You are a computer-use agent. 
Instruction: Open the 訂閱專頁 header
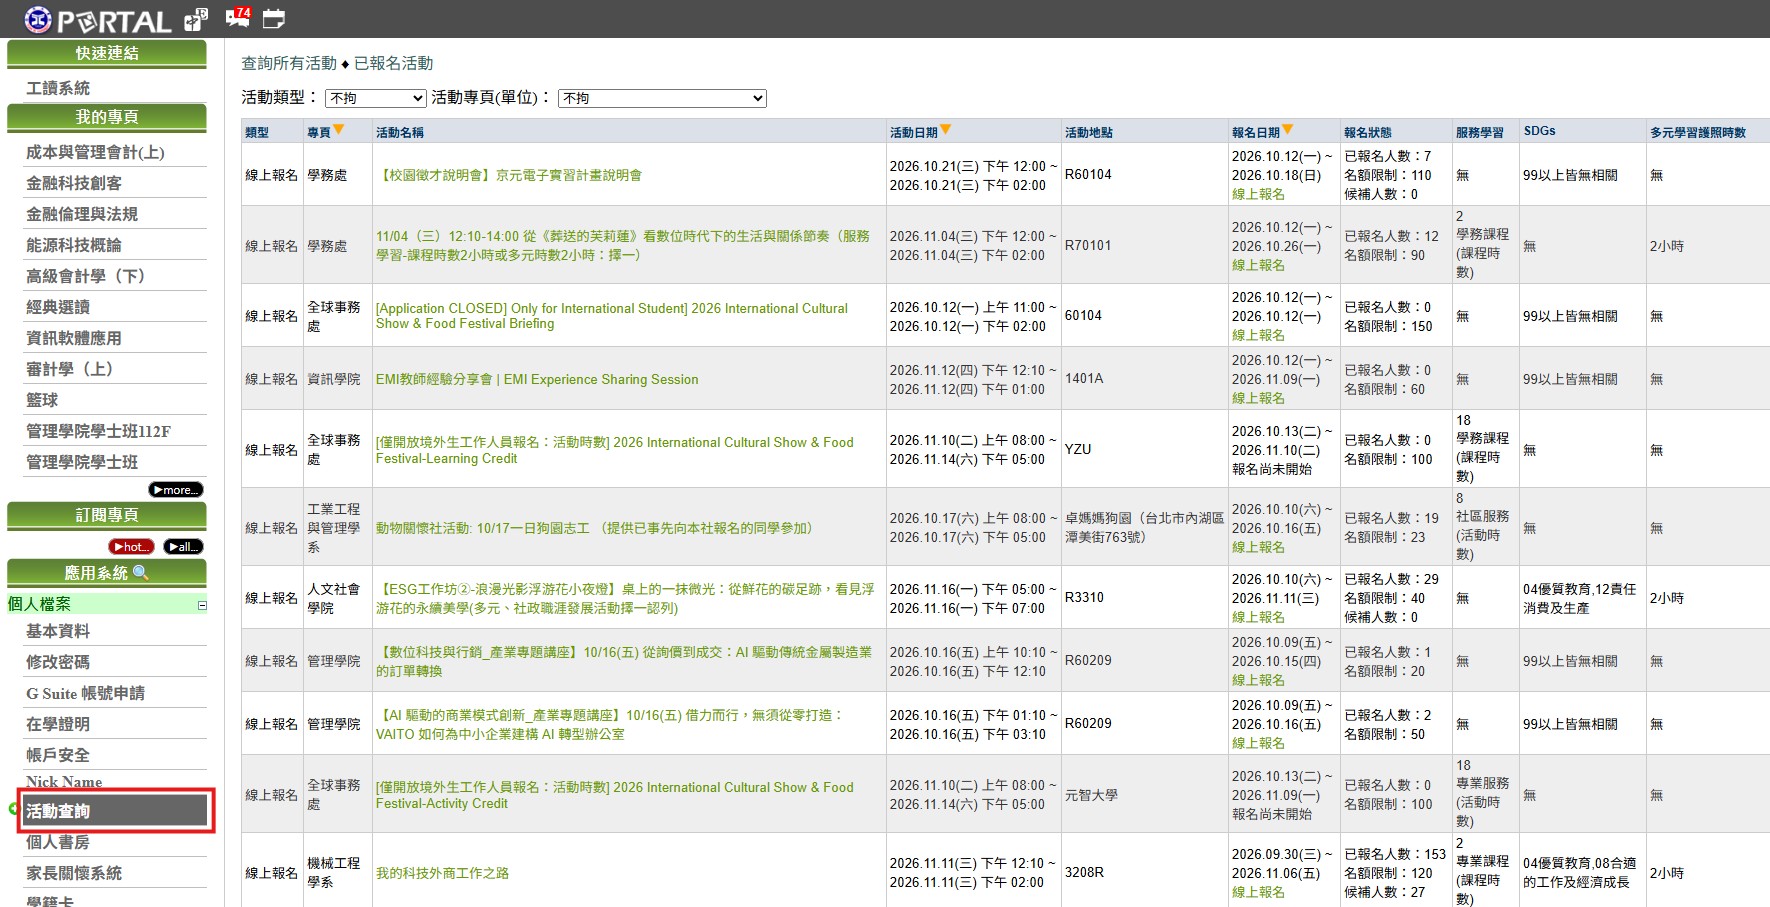[107, 515]
